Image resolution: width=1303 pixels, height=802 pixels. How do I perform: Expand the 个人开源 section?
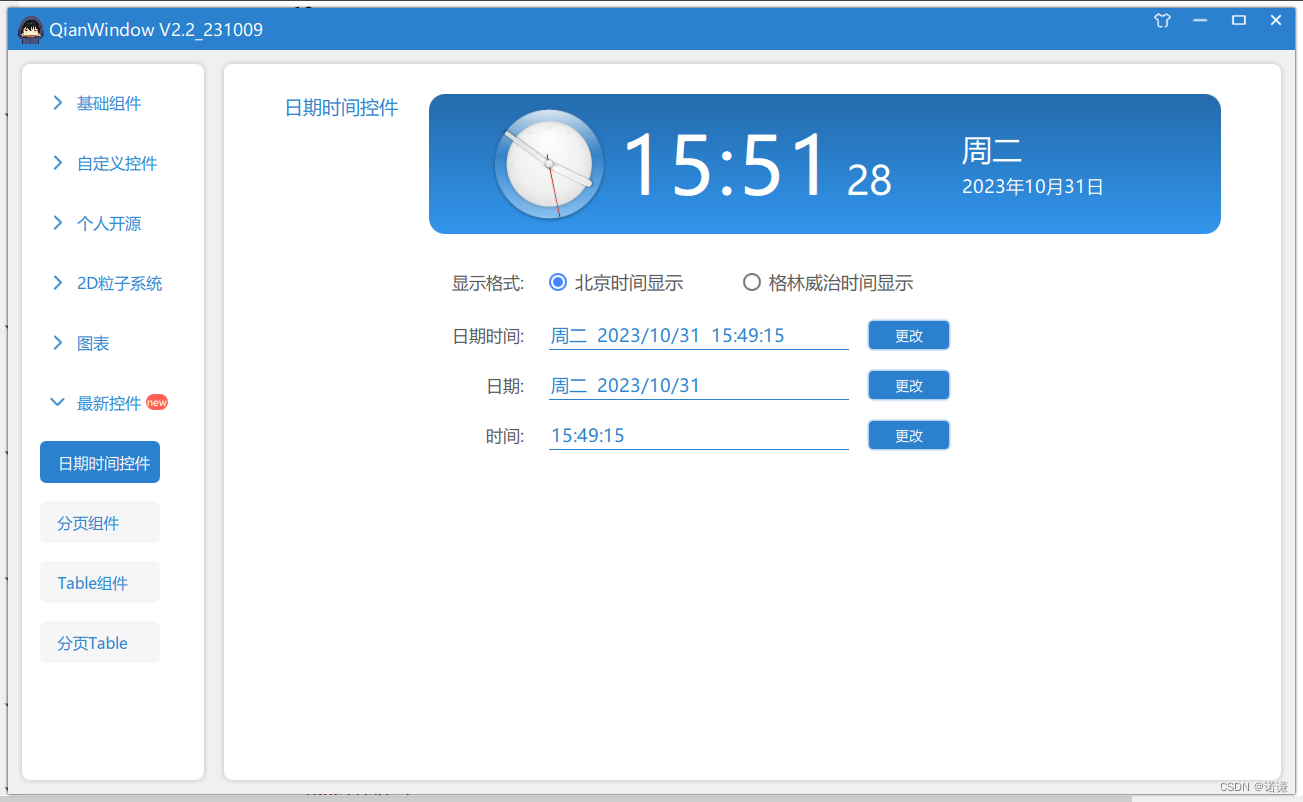(104, 223)
